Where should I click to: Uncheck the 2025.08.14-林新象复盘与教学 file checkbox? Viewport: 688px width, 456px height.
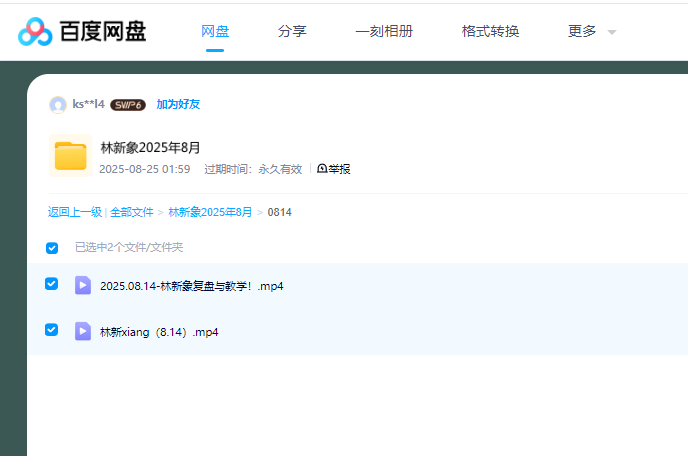52,284
